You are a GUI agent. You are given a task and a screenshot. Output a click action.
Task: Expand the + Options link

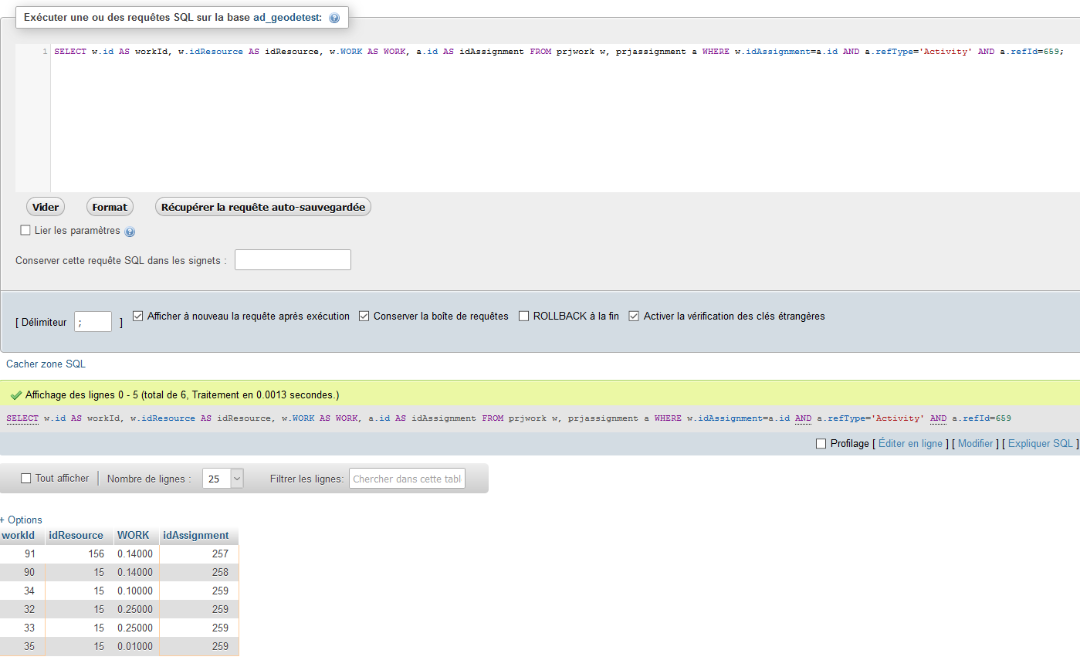pos(21,520)
